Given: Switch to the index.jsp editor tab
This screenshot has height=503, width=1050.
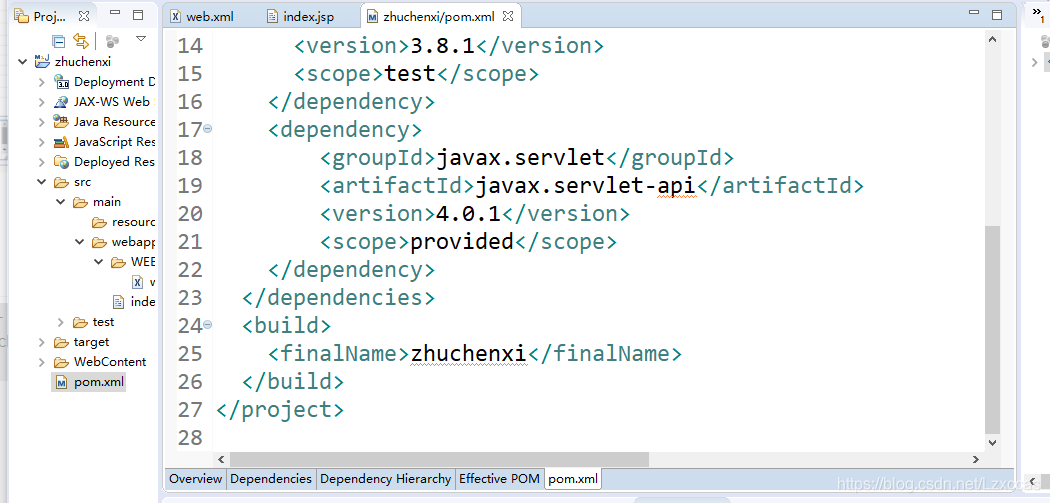Looking at the screenshot, I should 301,17.
